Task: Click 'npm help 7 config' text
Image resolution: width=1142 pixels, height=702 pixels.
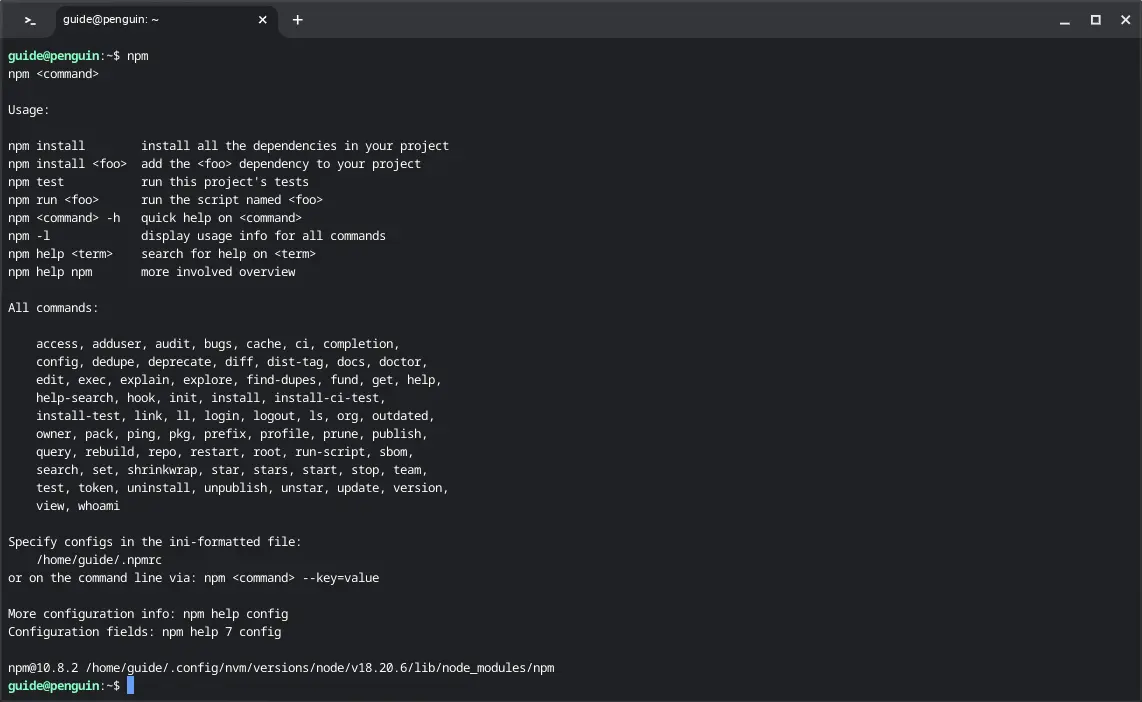Action: click(x=222, y=632)
